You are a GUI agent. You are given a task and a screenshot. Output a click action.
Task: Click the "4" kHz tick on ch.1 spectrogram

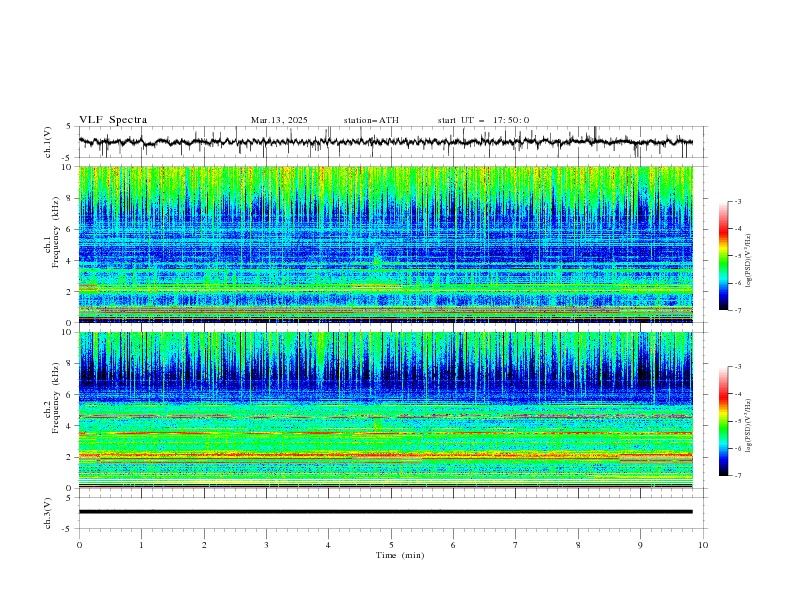point(70,261)
